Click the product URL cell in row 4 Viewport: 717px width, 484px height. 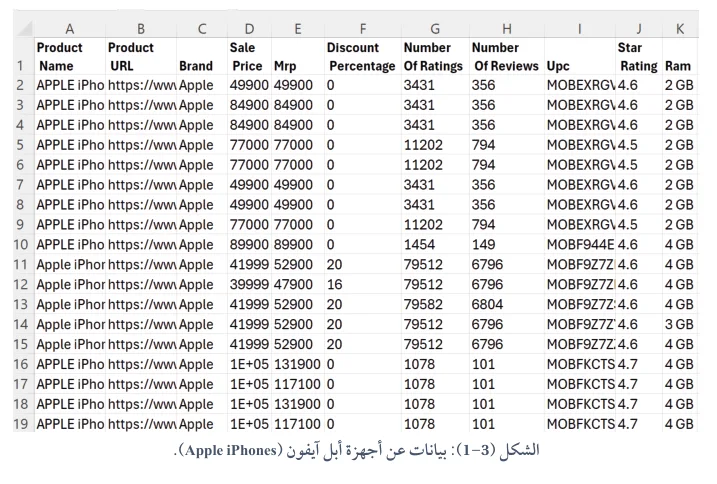click(x=141, y=125)
